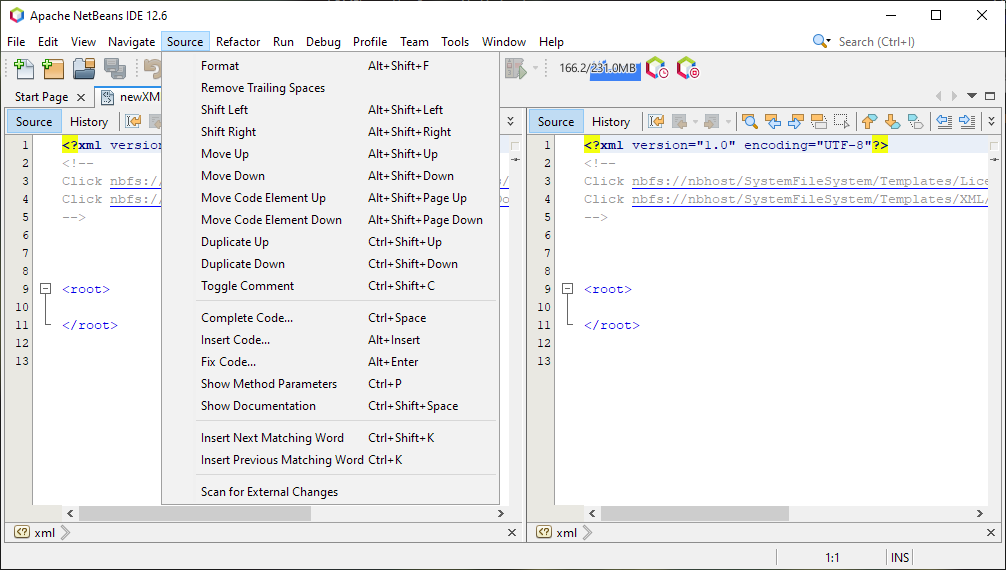Click the New Project toolbar icon

[x=53, y=68]
